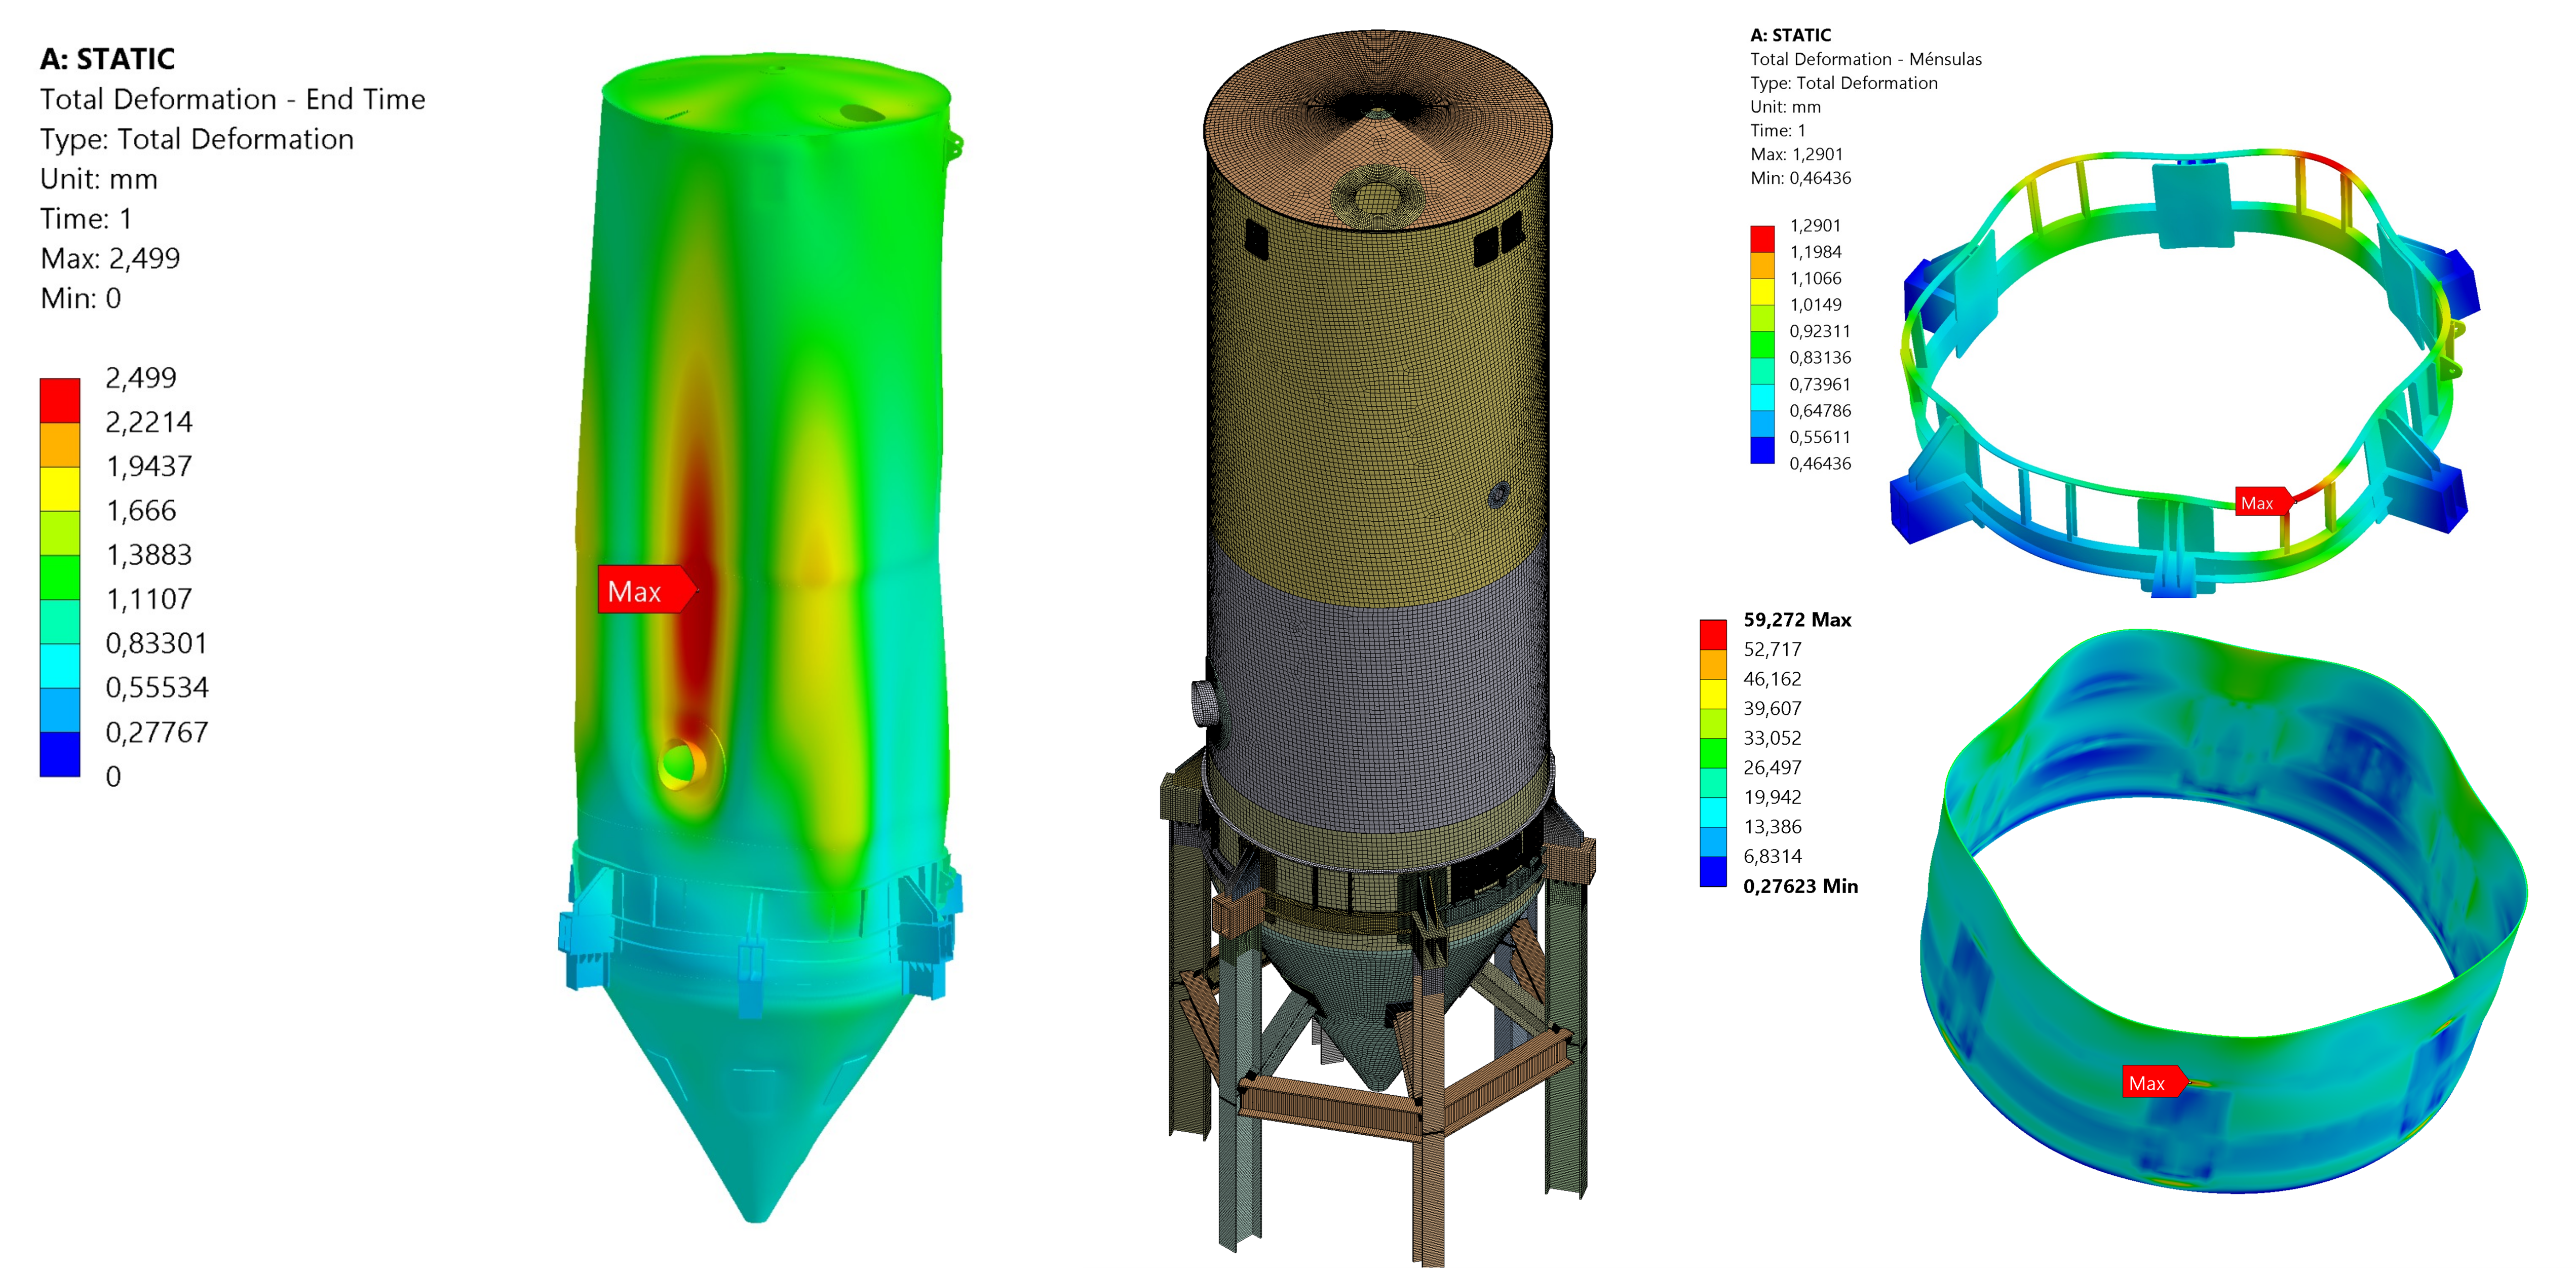The image size is (2576, 1268).
Task: Click the red band of the 1,2901 legend
Action: [x=1762, y=238]
